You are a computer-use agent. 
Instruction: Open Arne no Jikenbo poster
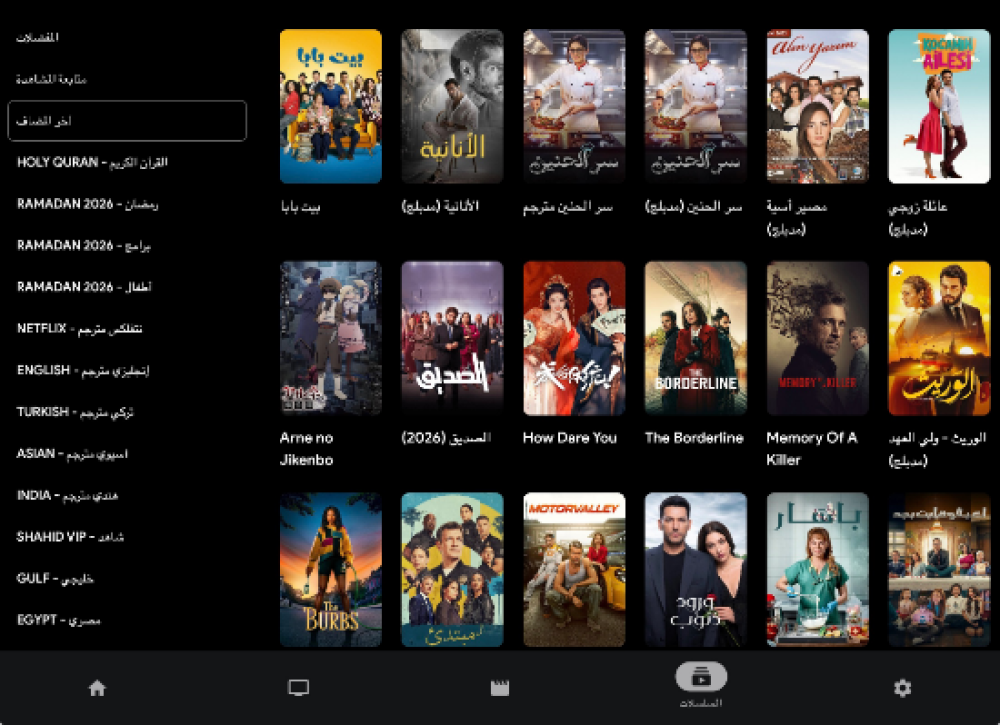tap(330, 338)
